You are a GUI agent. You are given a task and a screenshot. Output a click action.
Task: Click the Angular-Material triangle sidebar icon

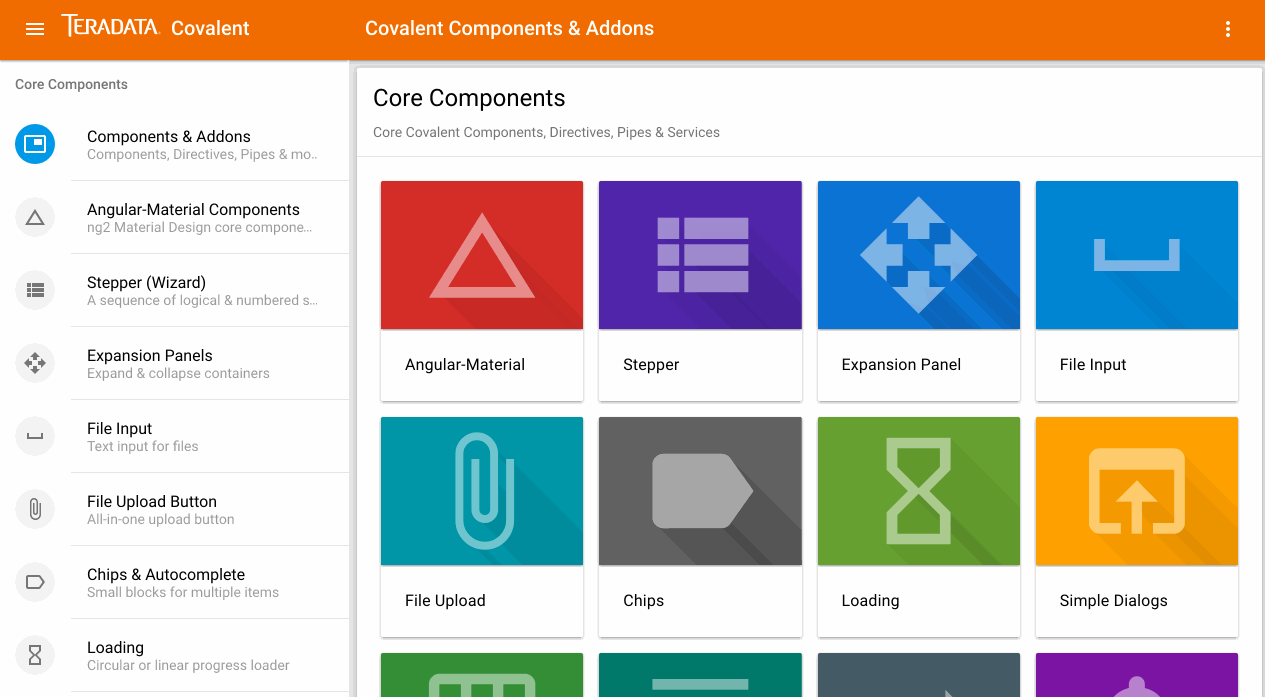tap(35, 217)
